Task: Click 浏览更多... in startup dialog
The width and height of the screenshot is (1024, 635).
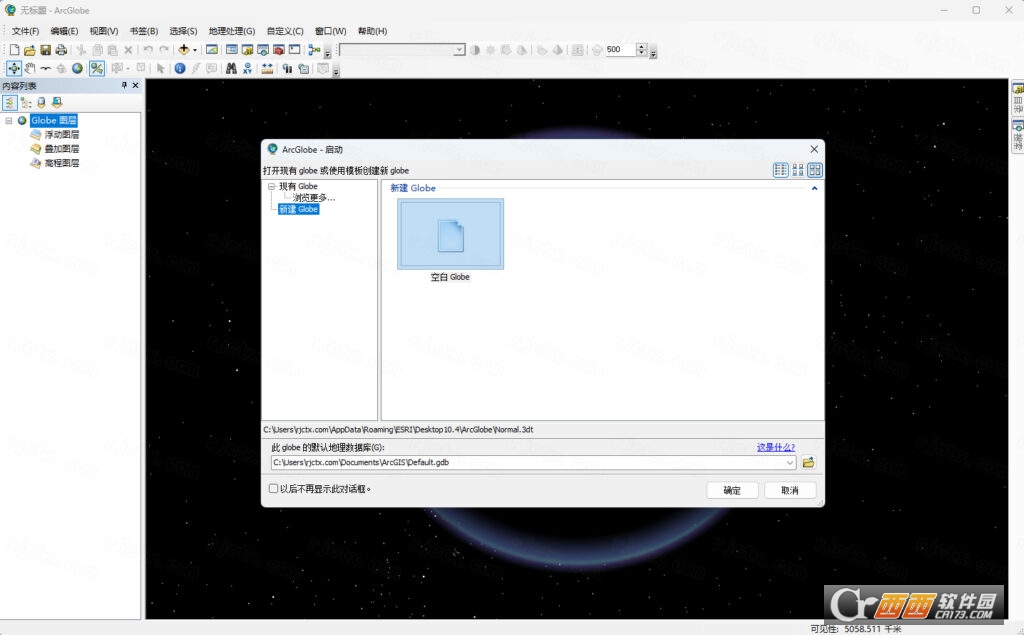Action: 313,197
